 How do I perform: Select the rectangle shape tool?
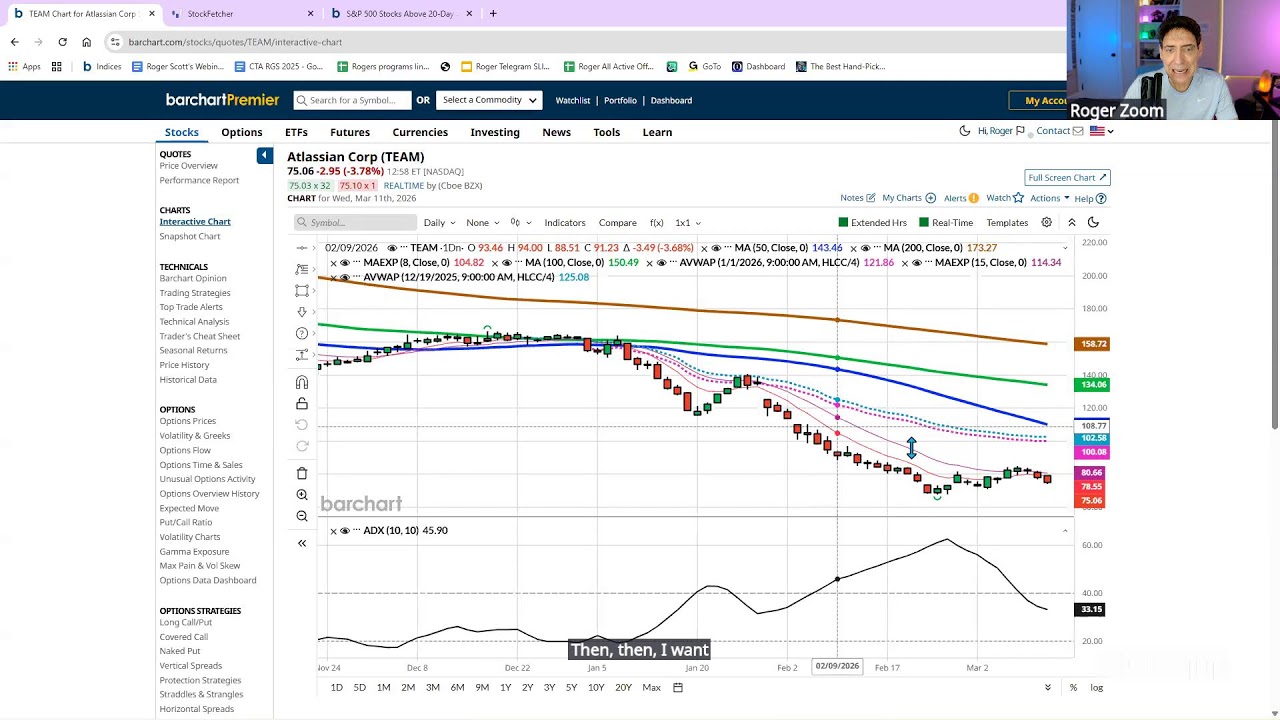302,291
